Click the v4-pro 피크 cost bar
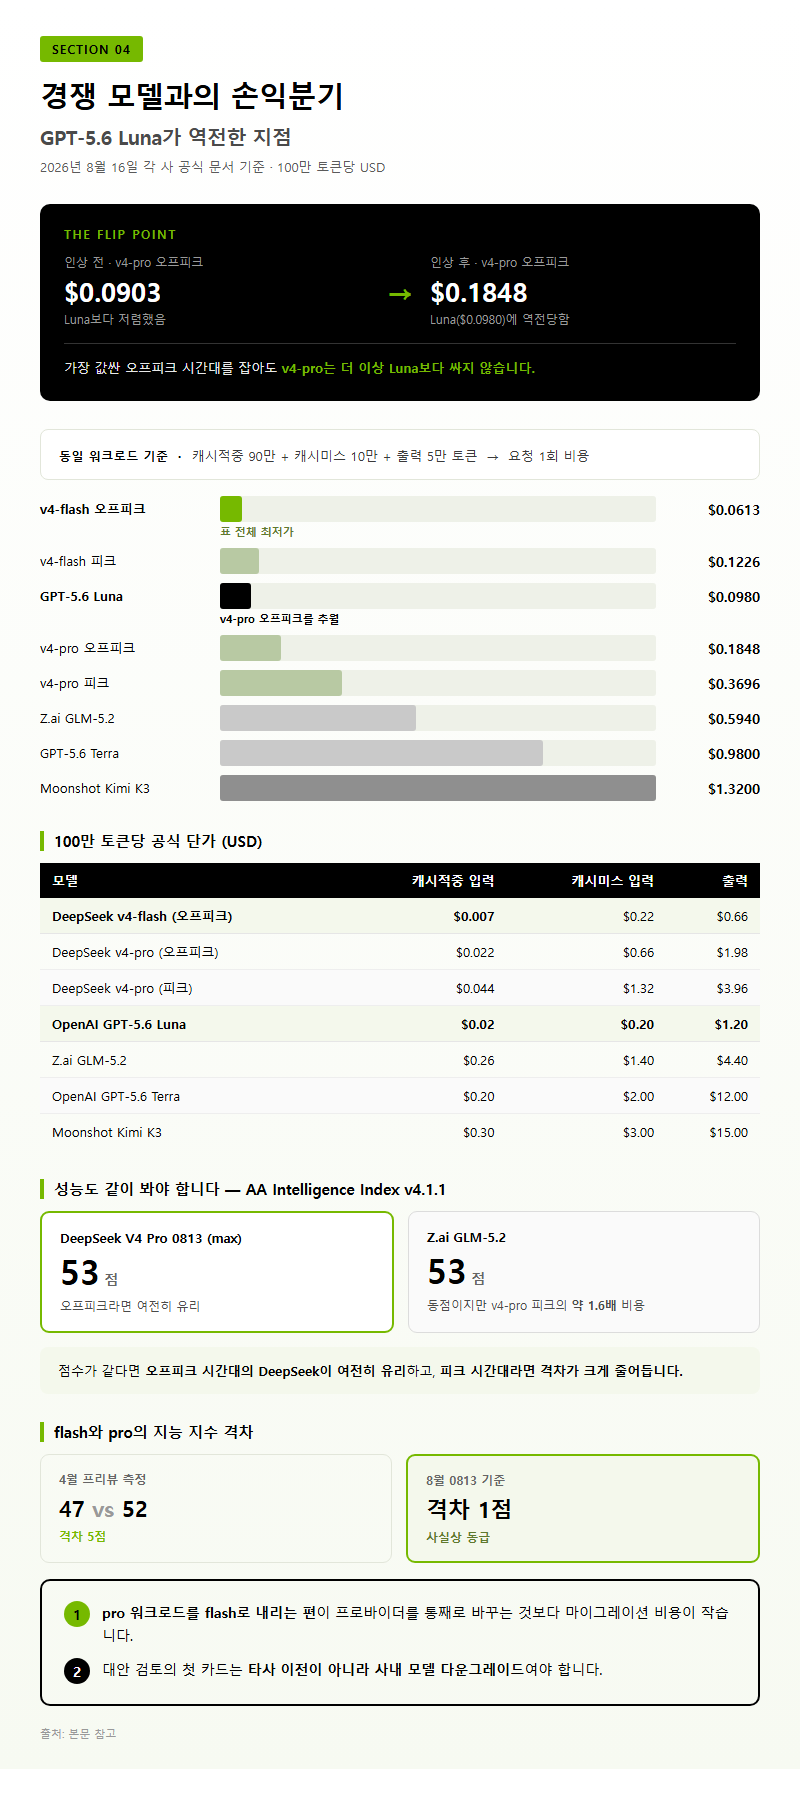Image resolution: width=800 pixels, height=1793 pixels. tap(281, 683)
